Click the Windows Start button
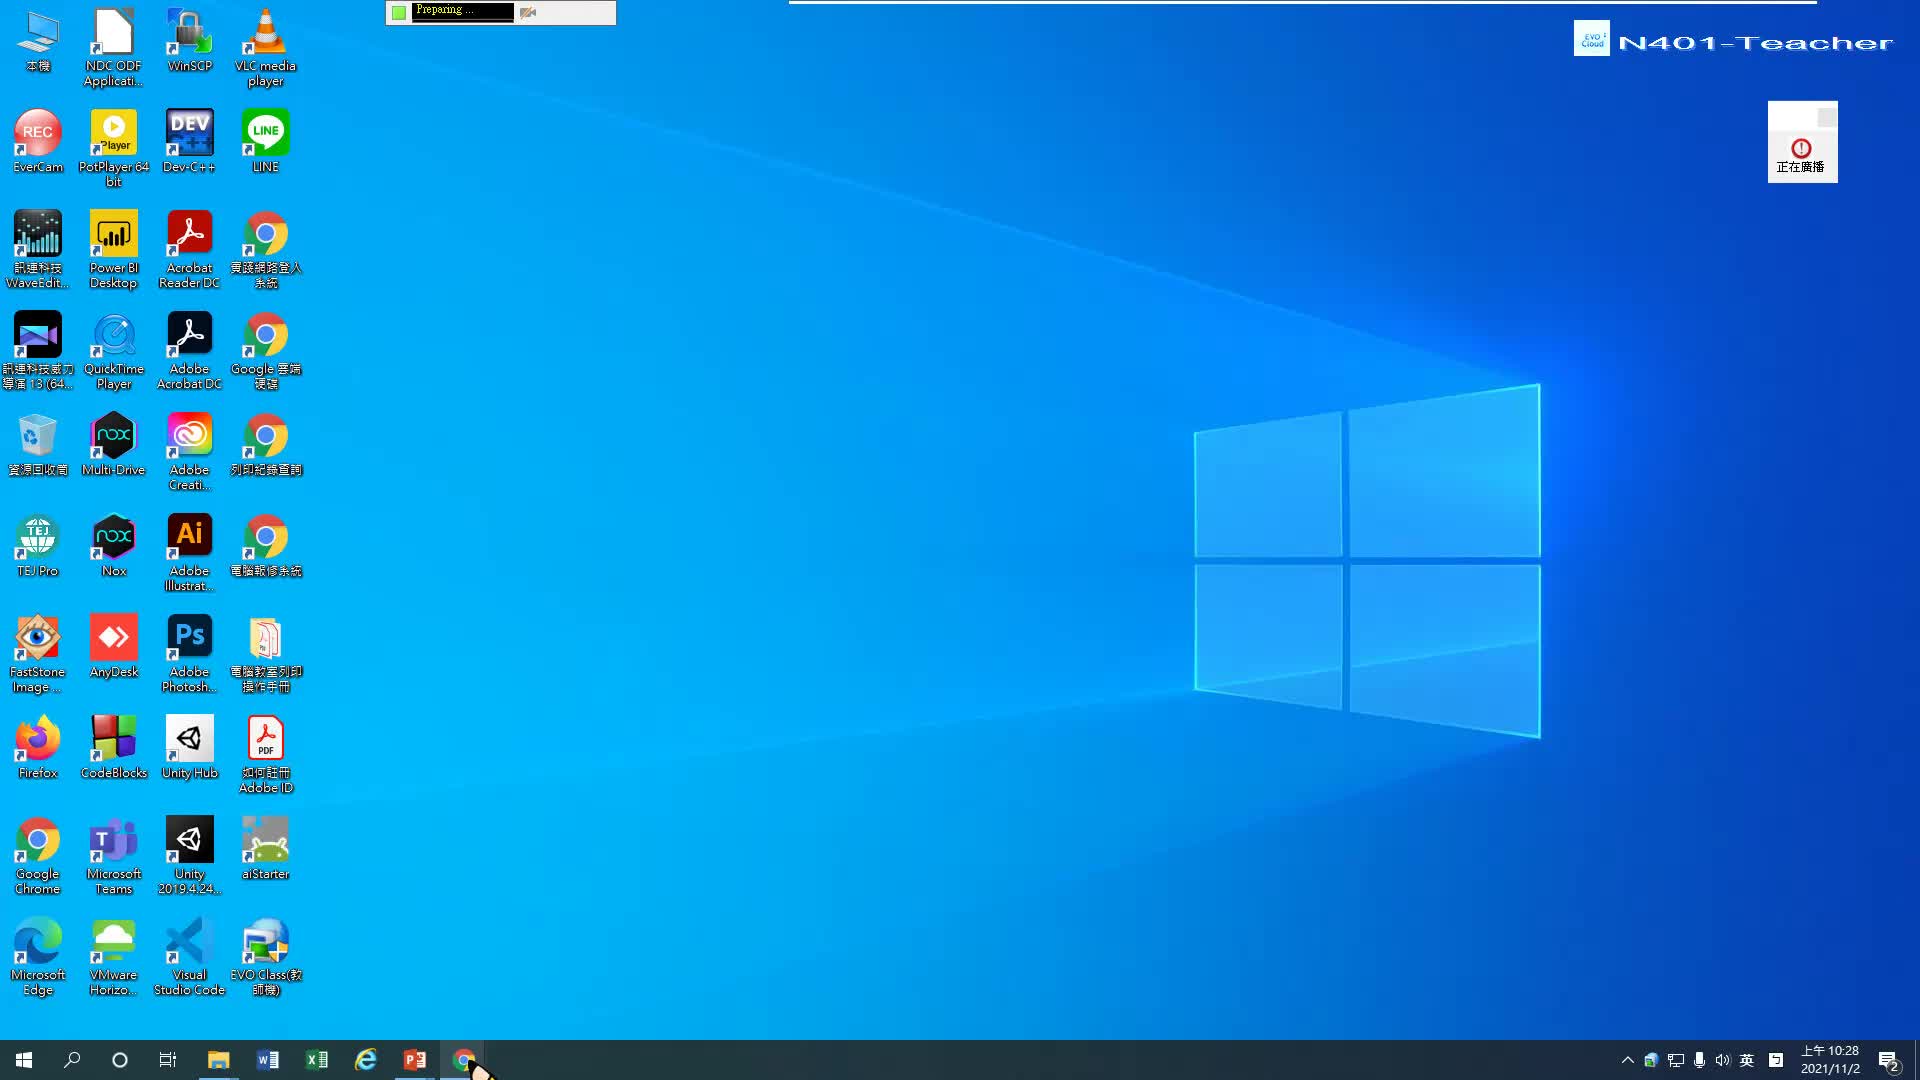The image size is (1920, 1080). point(24,1060)
